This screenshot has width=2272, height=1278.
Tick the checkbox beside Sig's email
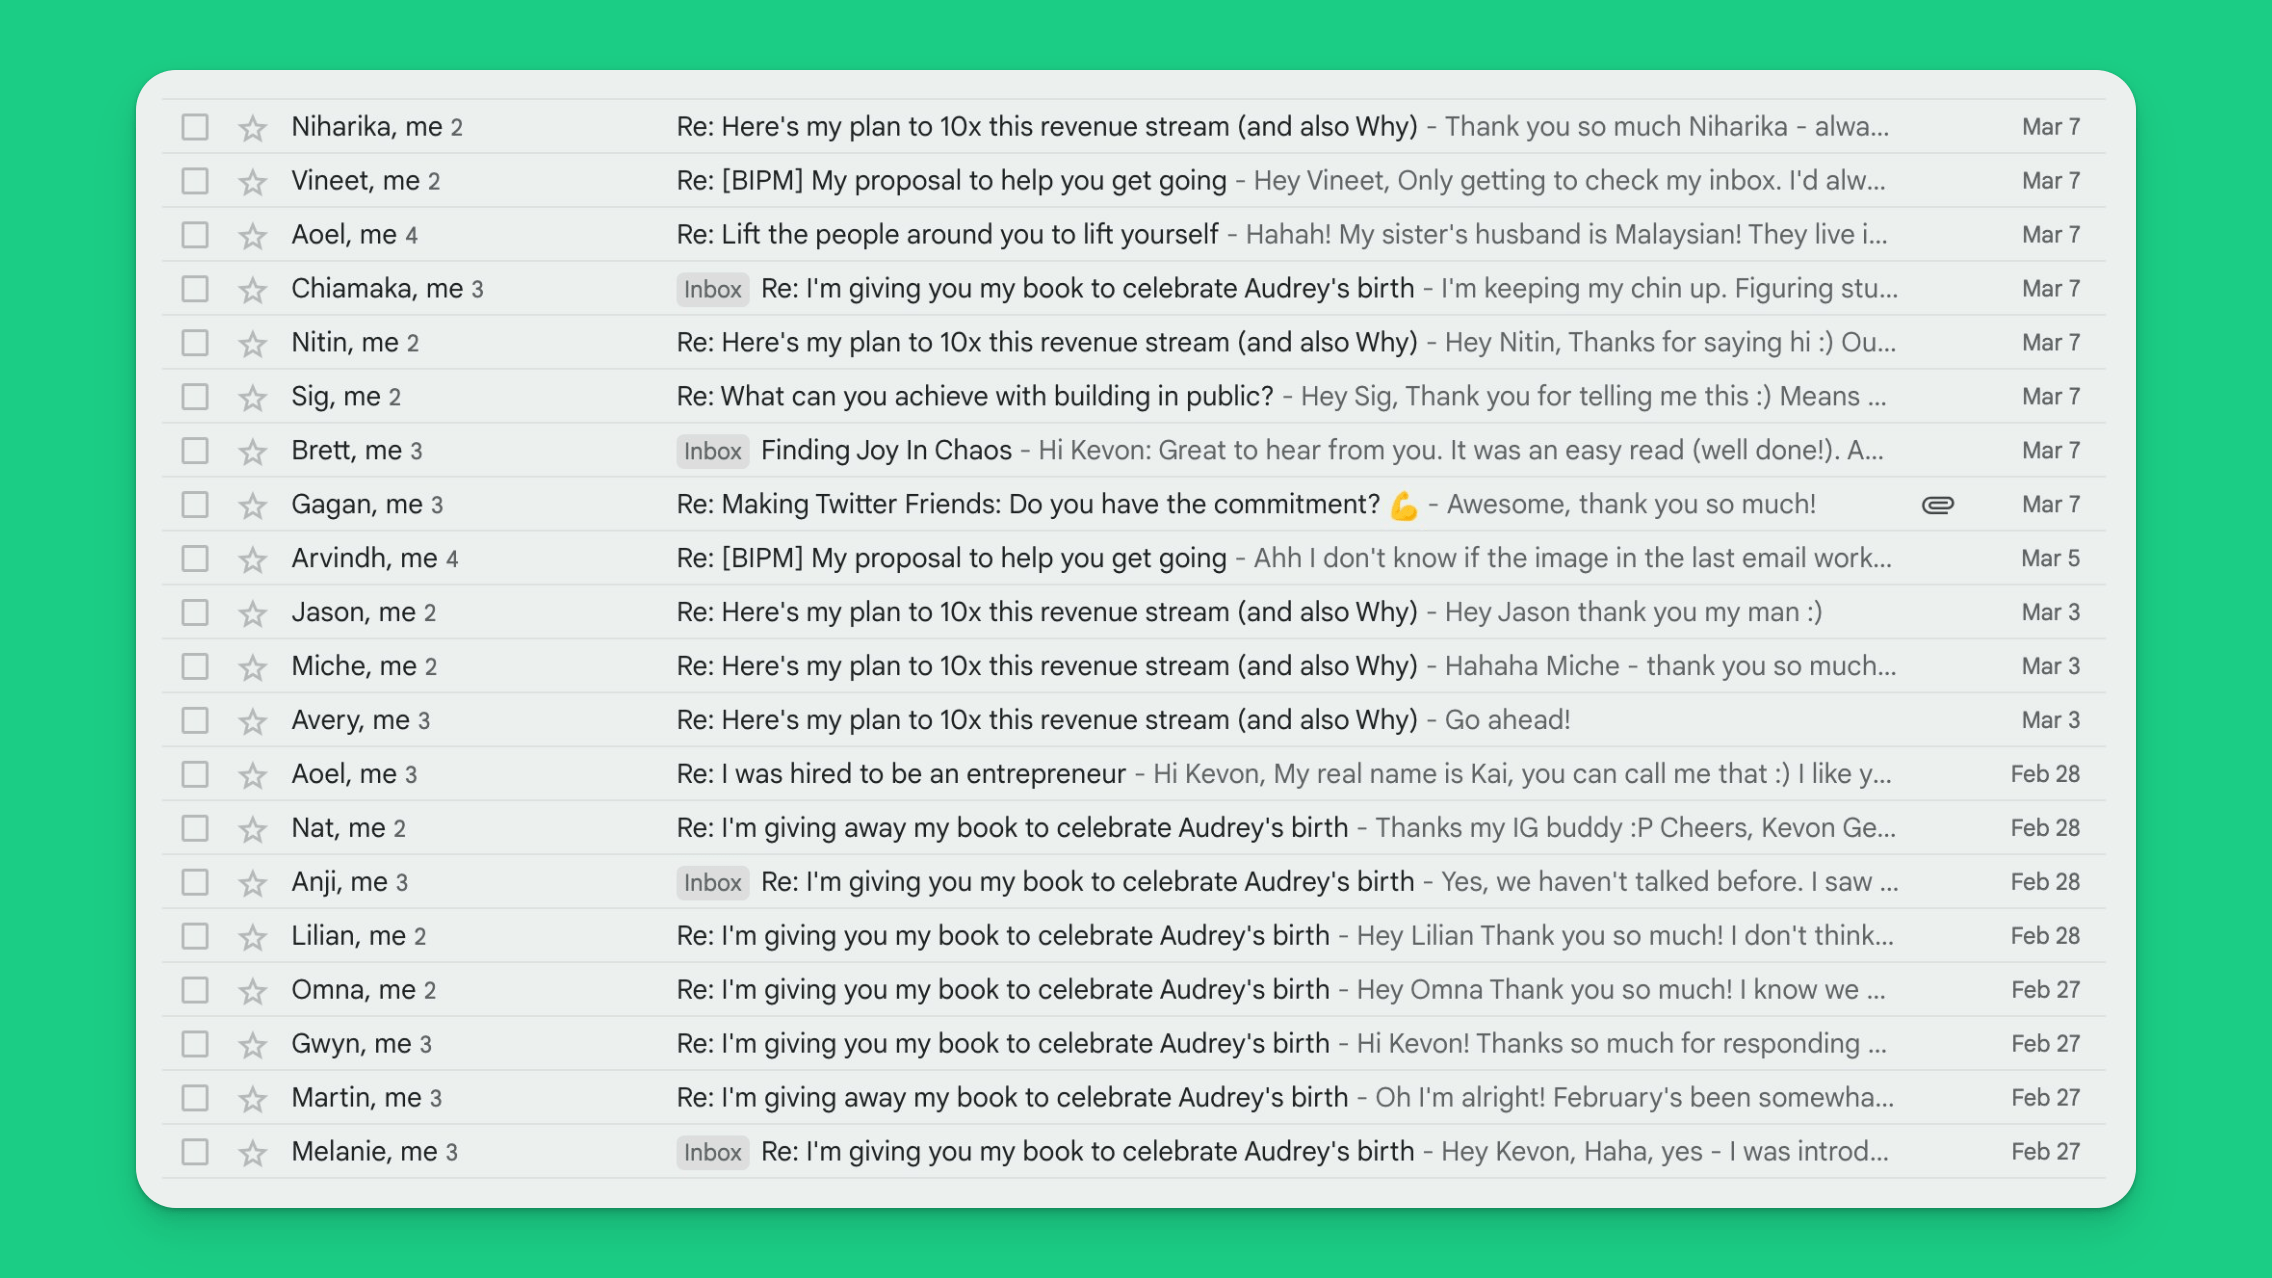[195, 397]
